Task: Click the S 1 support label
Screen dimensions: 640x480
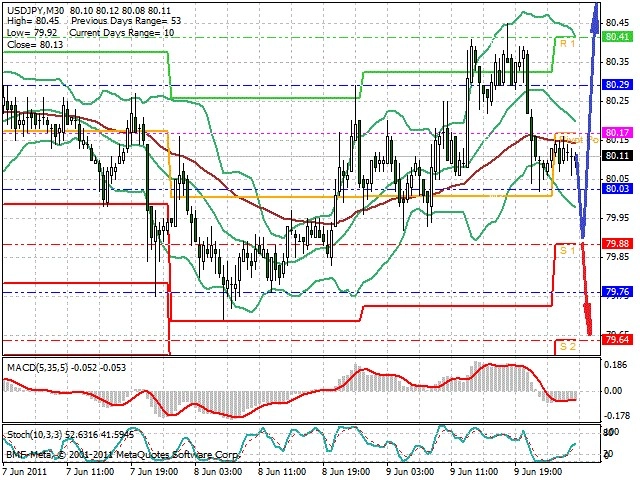Action: 567,250
